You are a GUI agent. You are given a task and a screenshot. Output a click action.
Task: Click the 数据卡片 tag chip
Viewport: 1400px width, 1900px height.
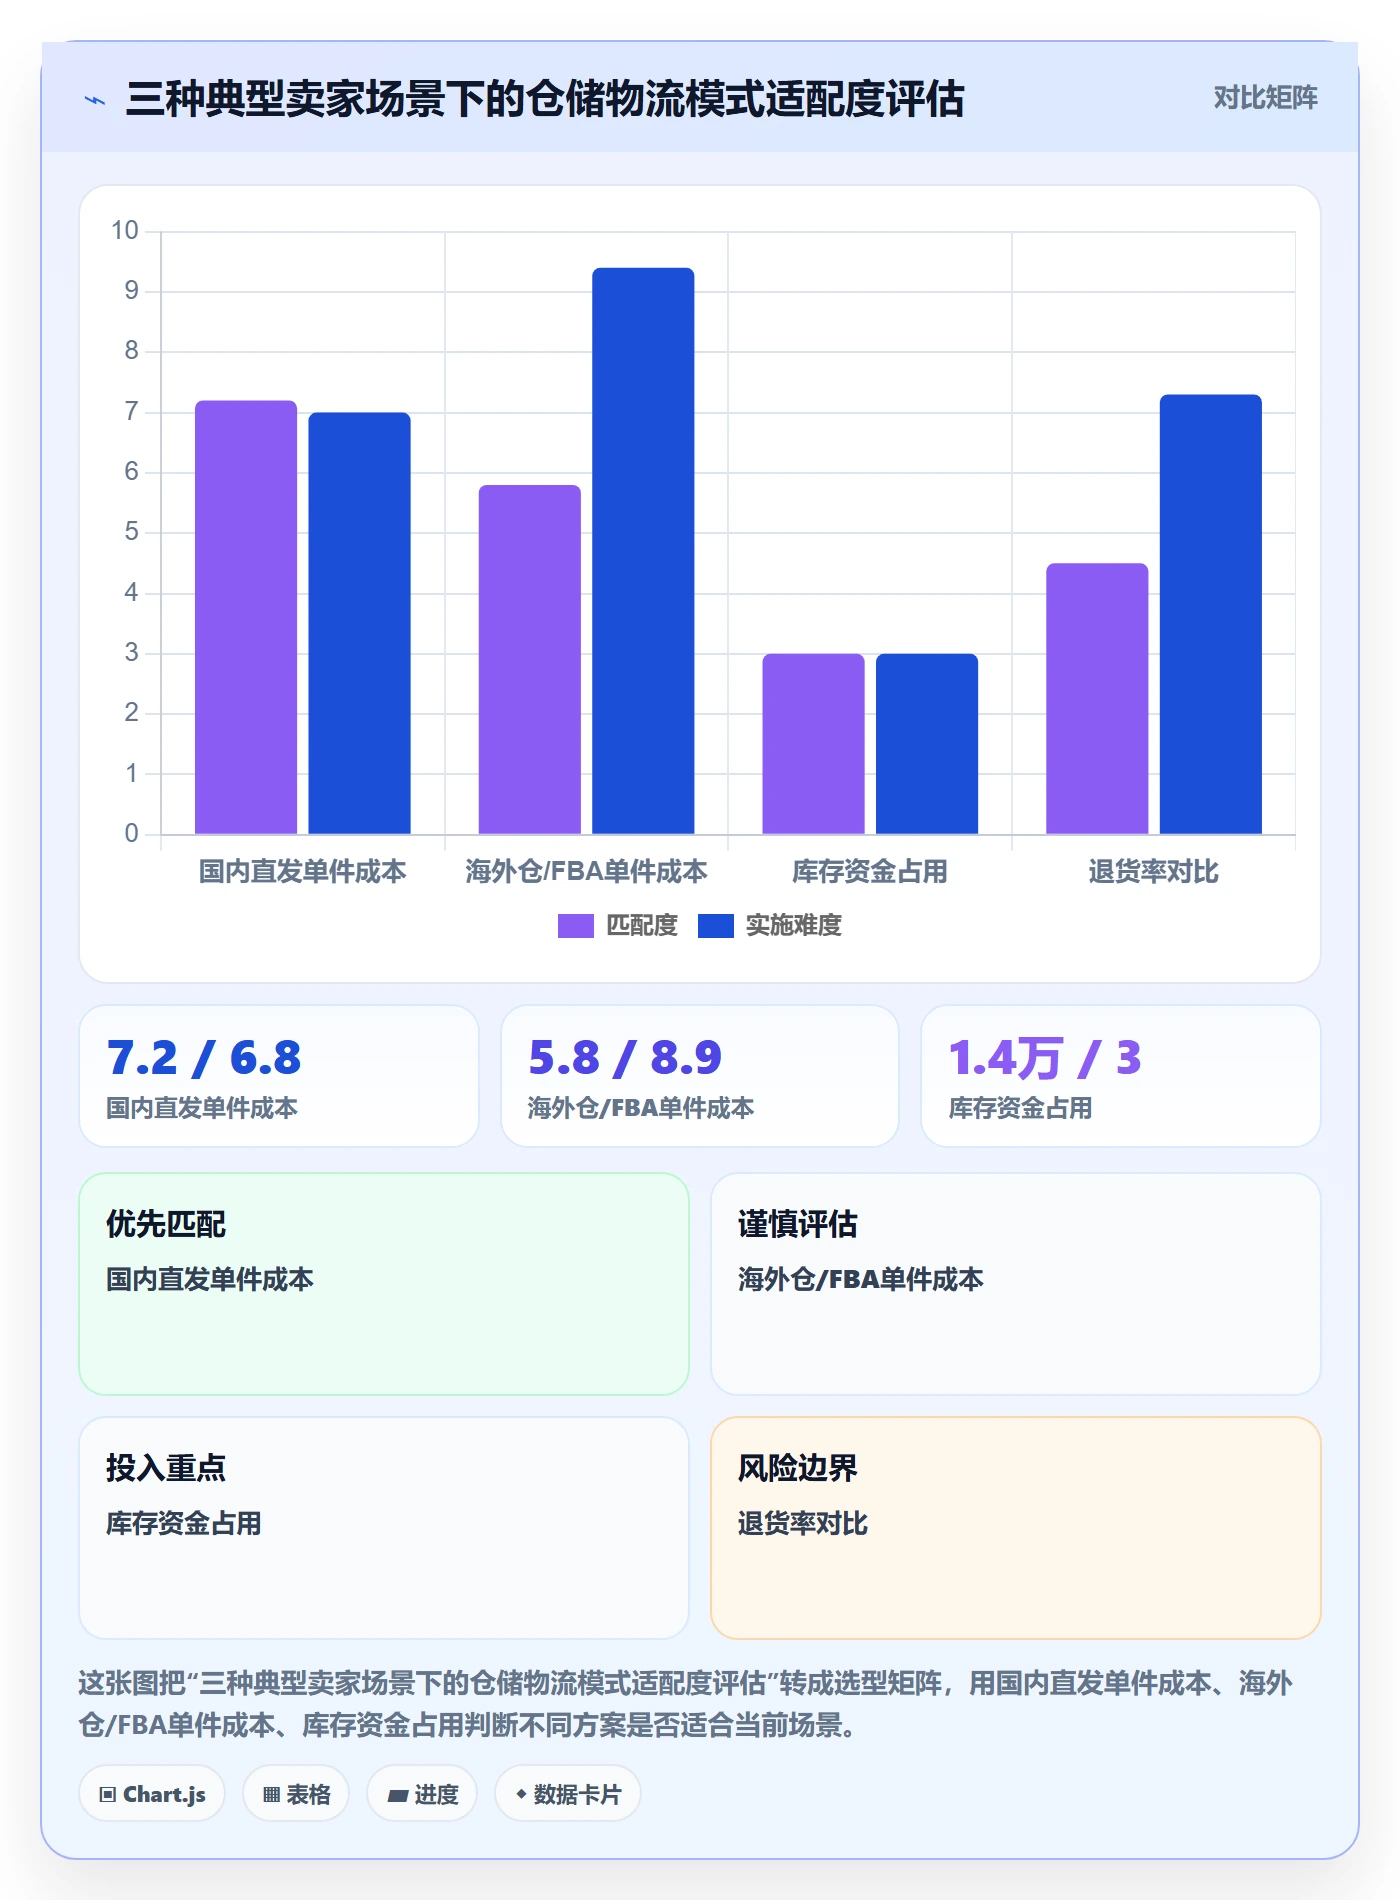click(568, 1794)
